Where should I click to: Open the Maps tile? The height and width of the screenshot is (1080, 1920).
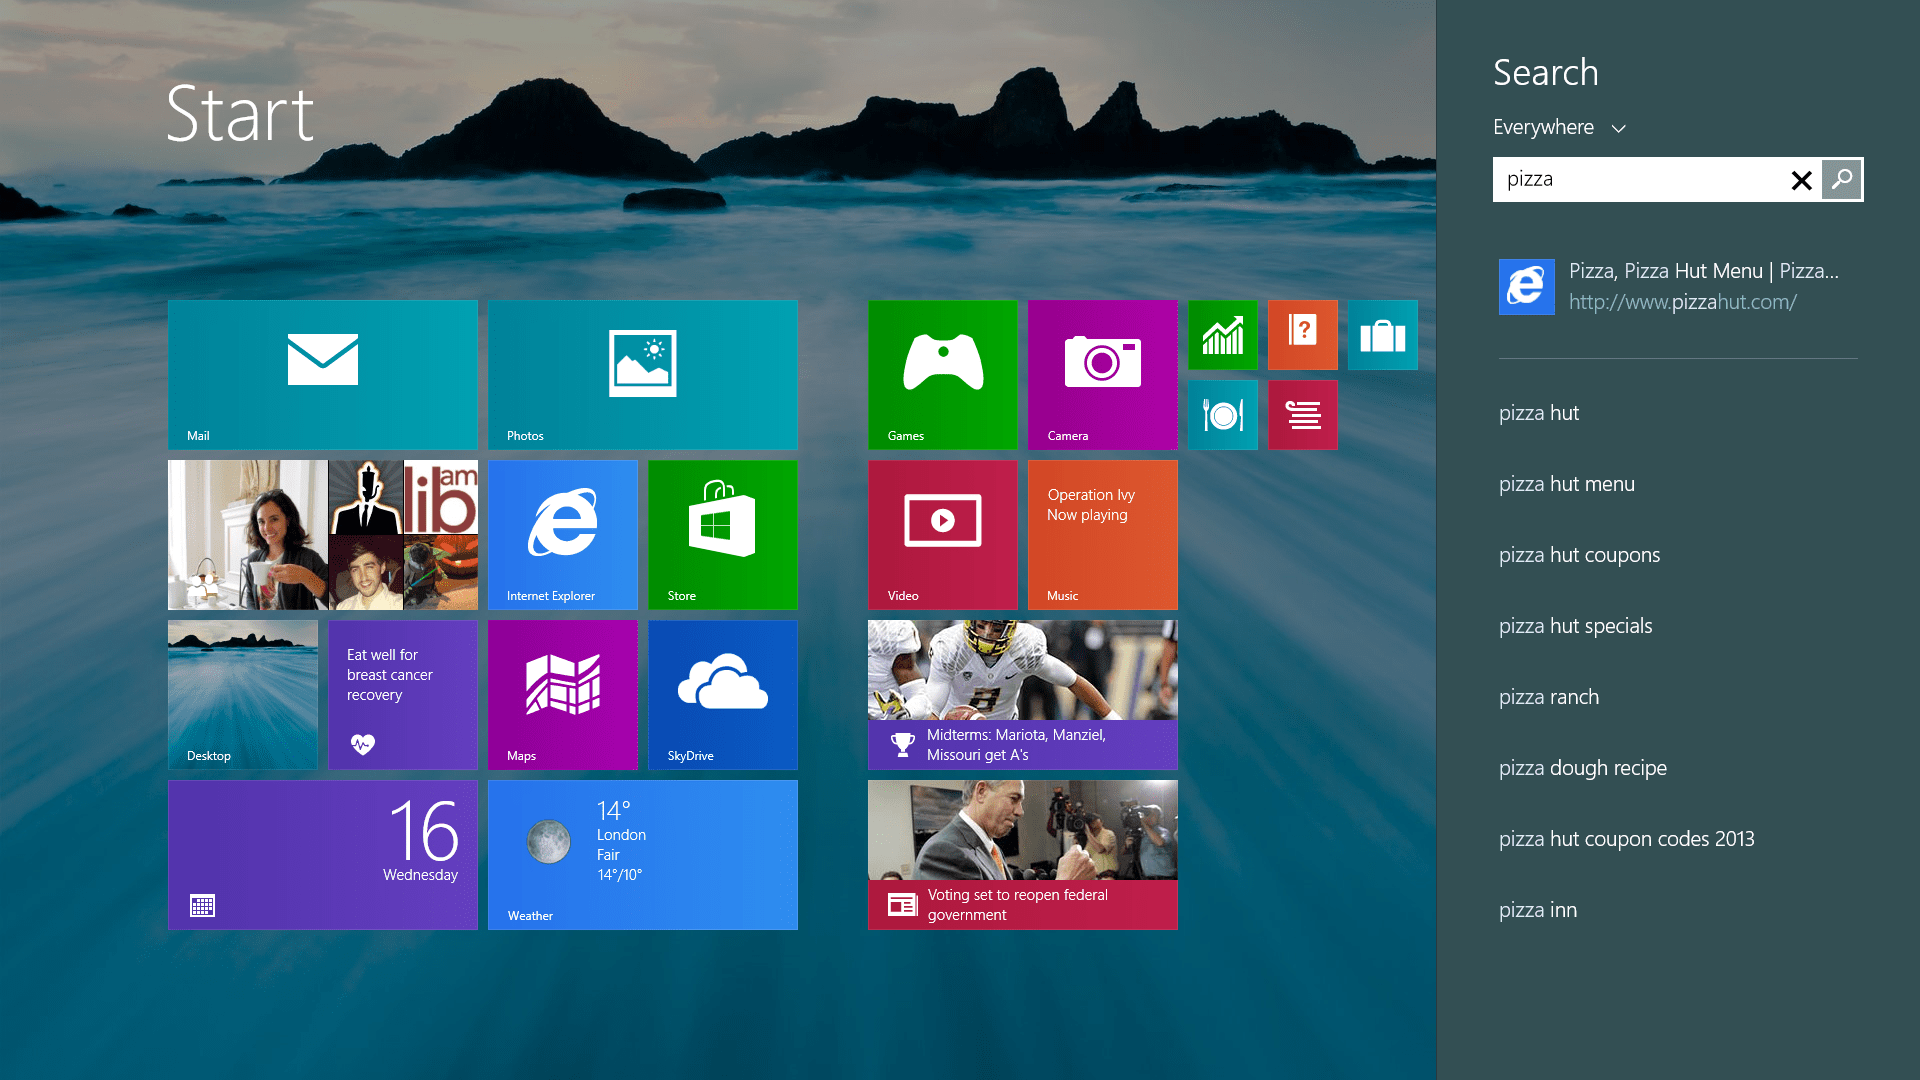[x=562, y=694]
